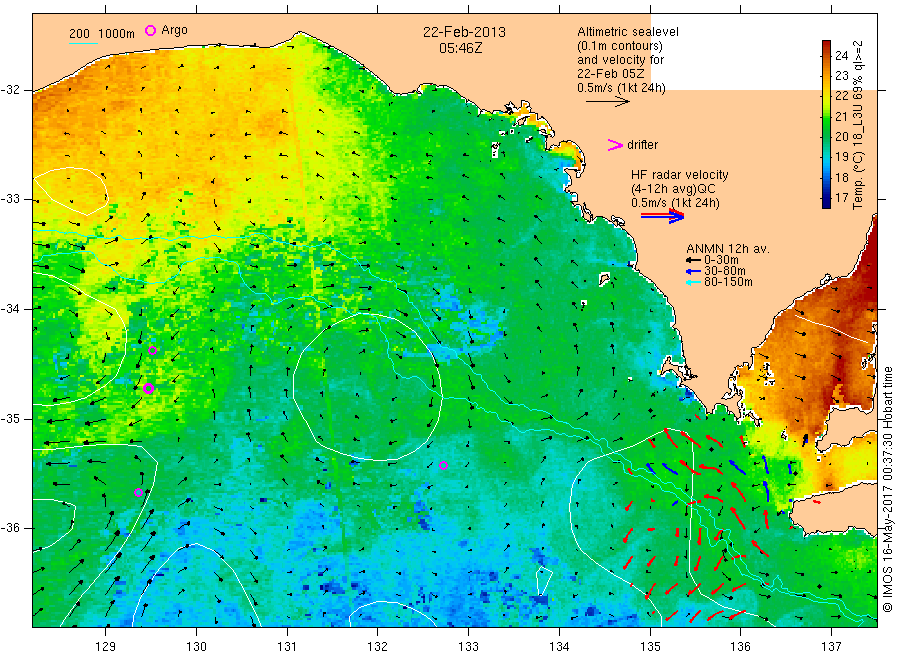Click the black altimetric velocity reference arrow
Image resolution: width=900 pixels, height=660 pixels.
[608, 102]
